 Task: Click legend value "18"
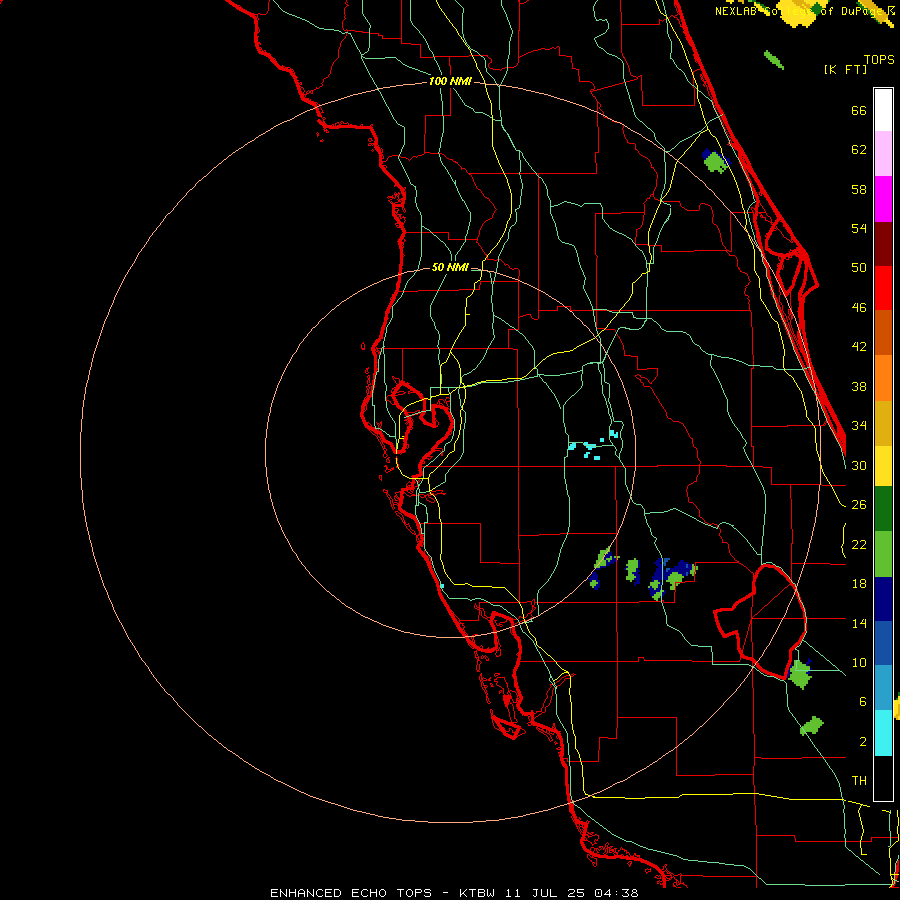tap(859, 584)
